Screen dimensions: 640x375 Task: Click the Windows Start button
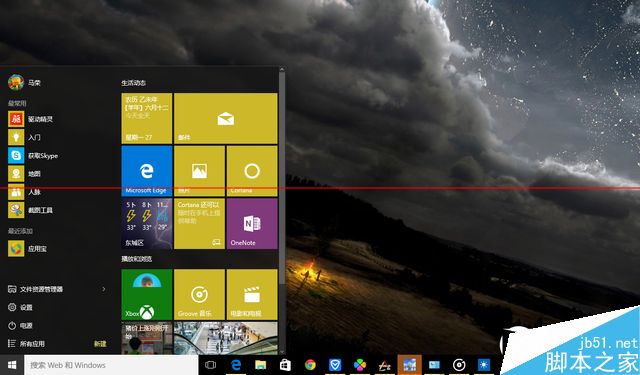point(12,365)
